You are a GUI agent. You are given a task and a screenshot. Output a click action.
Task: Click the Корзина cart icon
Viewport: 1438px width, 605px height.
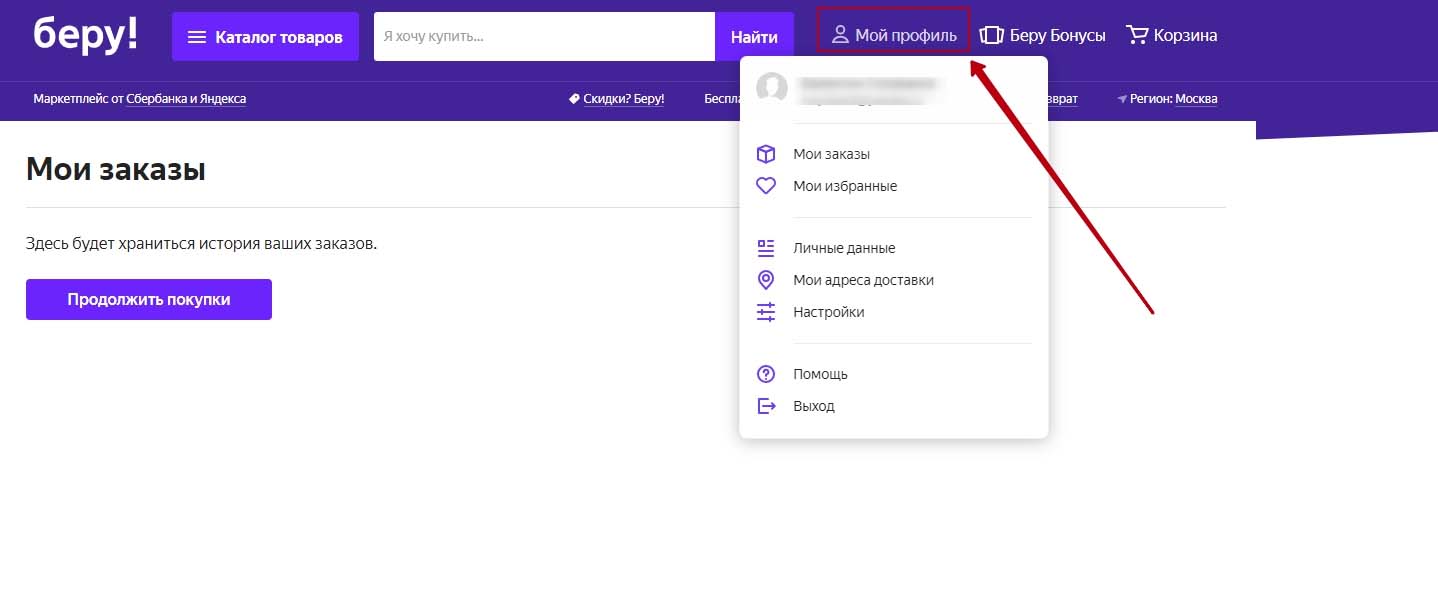[1137, 35]
